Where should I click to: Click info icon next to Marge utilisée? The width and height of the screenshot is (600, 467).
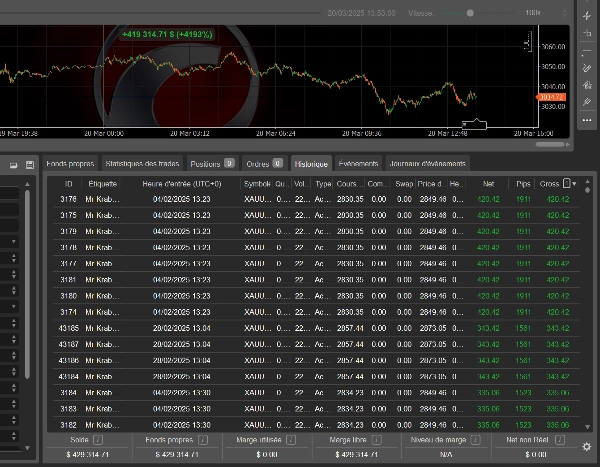(289, 439)
